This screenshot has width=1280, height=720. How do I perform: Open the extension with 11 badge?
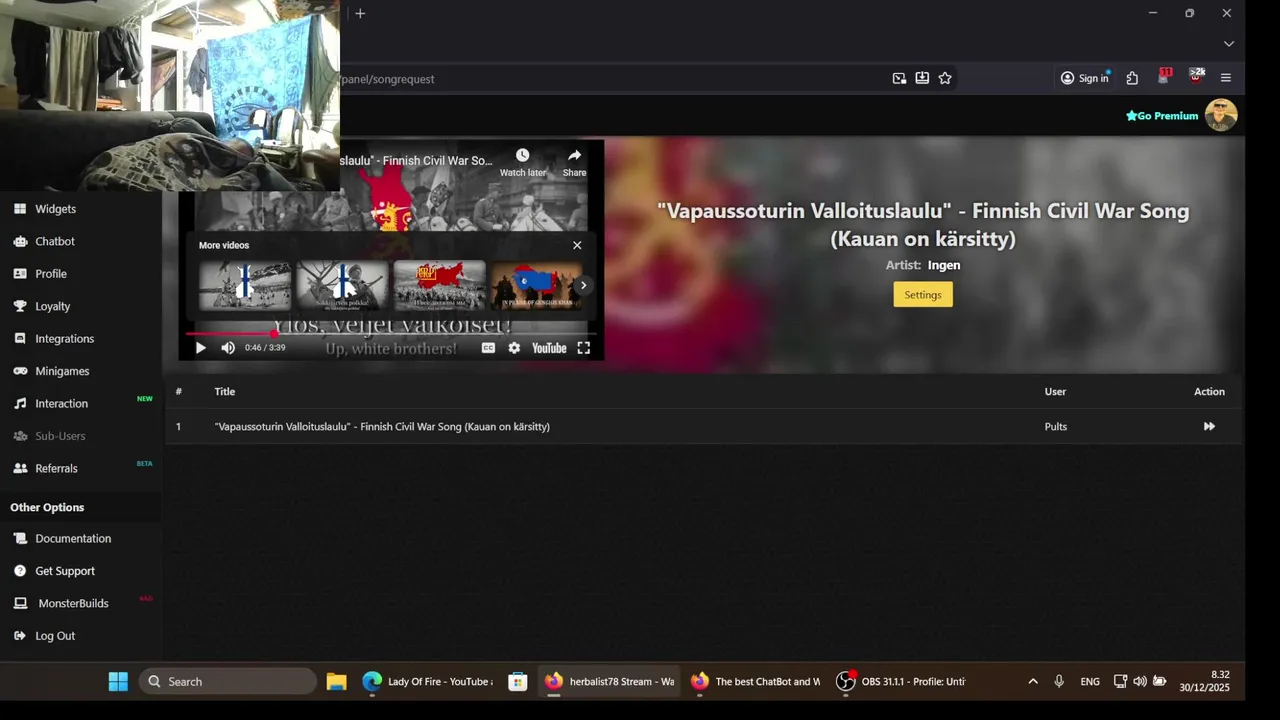(1164, 76)
